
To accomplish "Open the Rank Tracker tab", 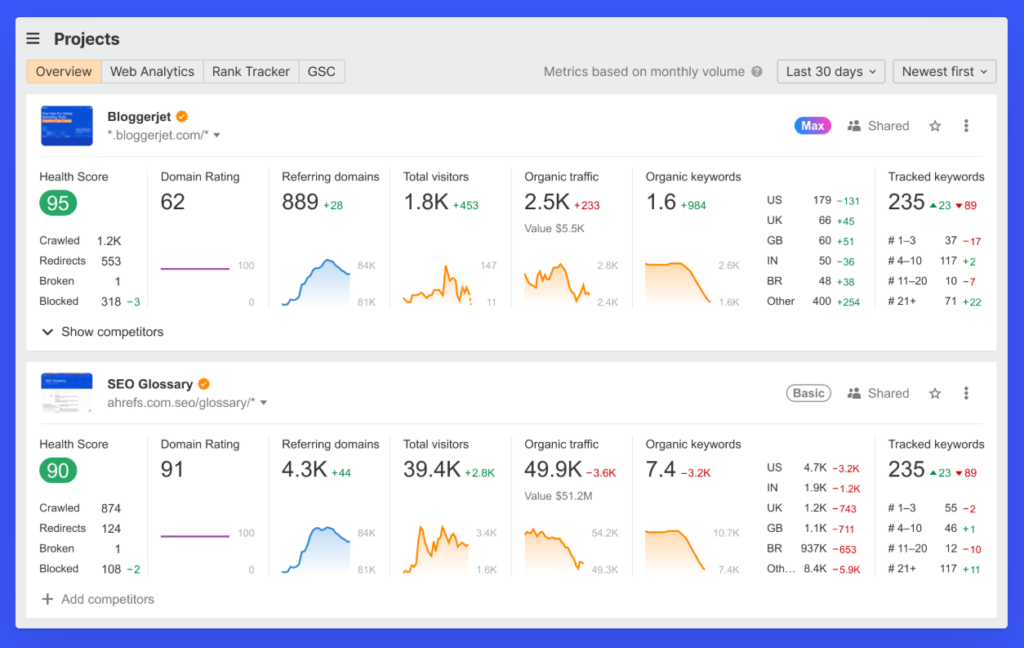I will (250, 71).
